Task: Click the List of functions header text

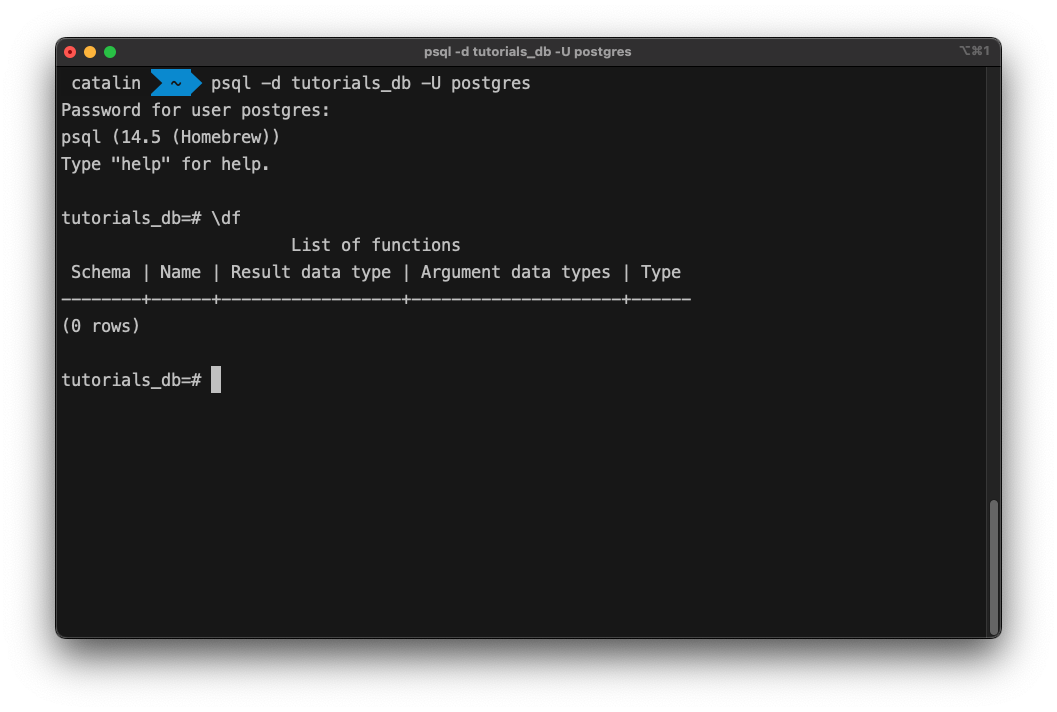Action: tap(375, 244)
